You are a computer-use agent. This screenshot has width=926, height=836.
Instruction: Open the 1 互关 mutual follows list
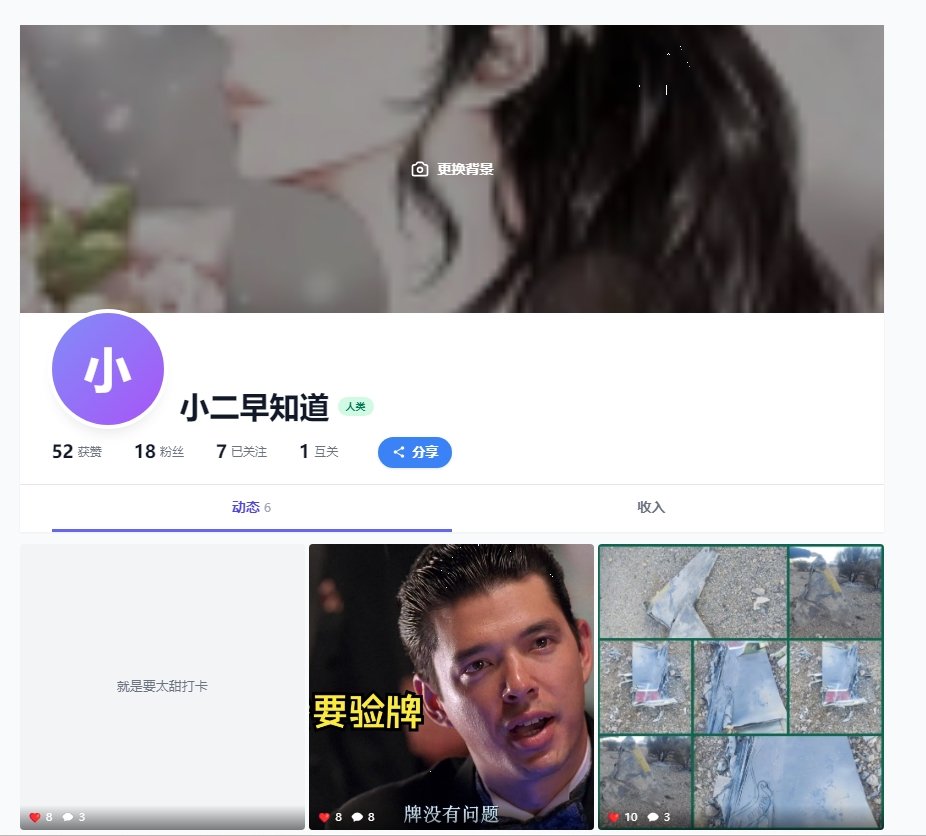[319, 452]
